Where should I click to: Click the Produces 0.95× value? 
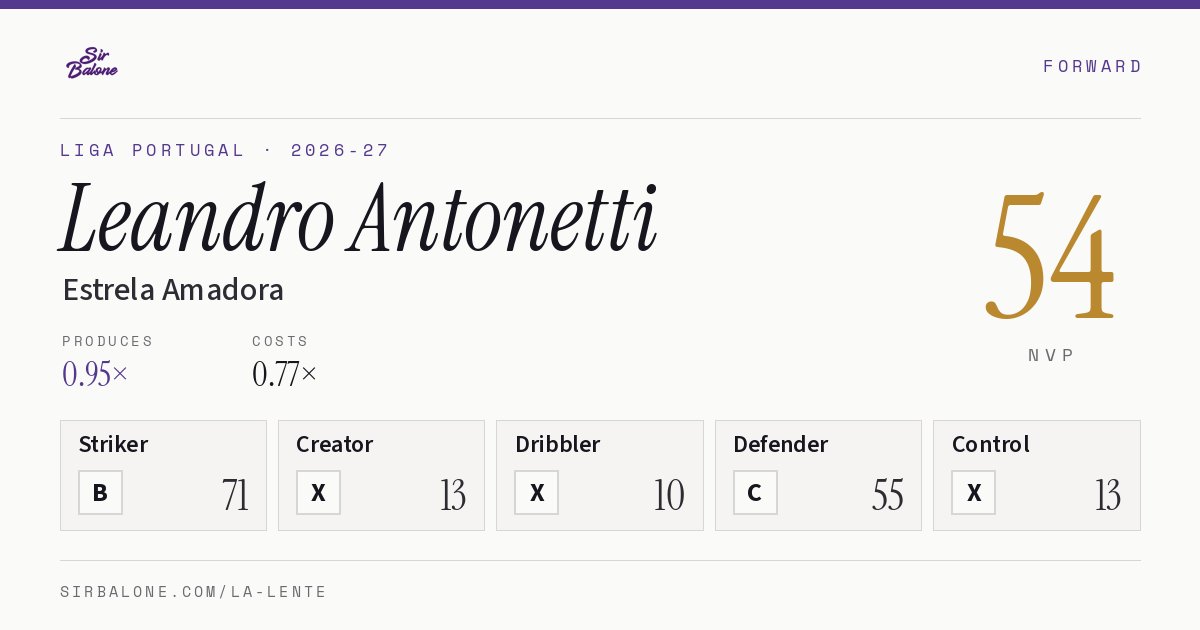point(95,374)
